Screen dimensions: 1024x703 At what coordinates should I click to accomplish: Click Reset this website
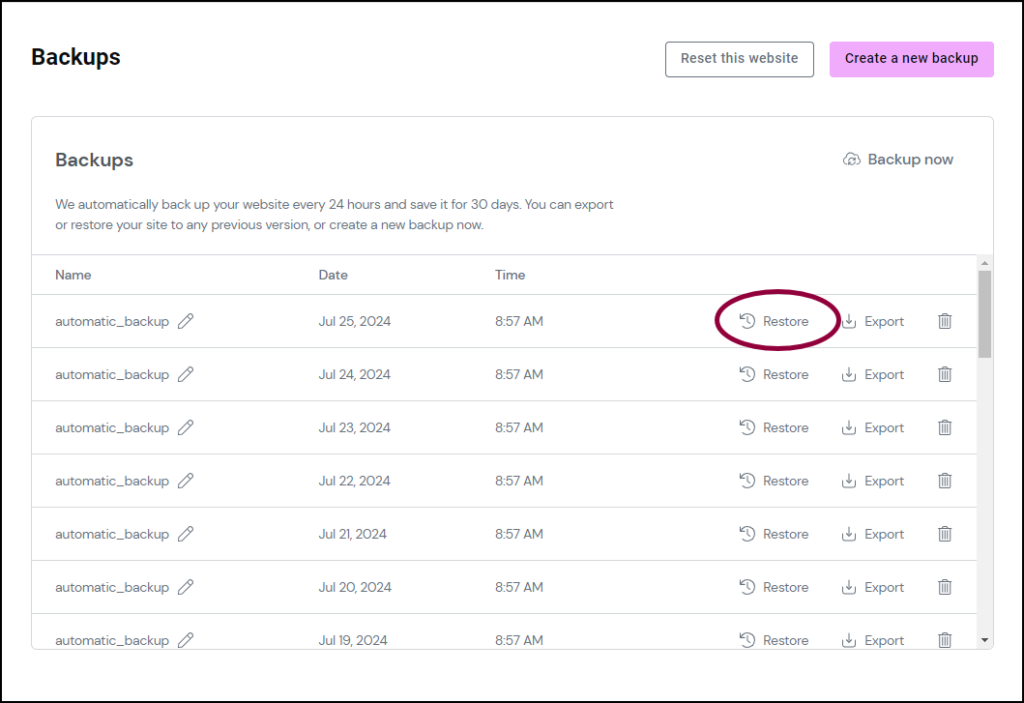(x=739, y=59)
